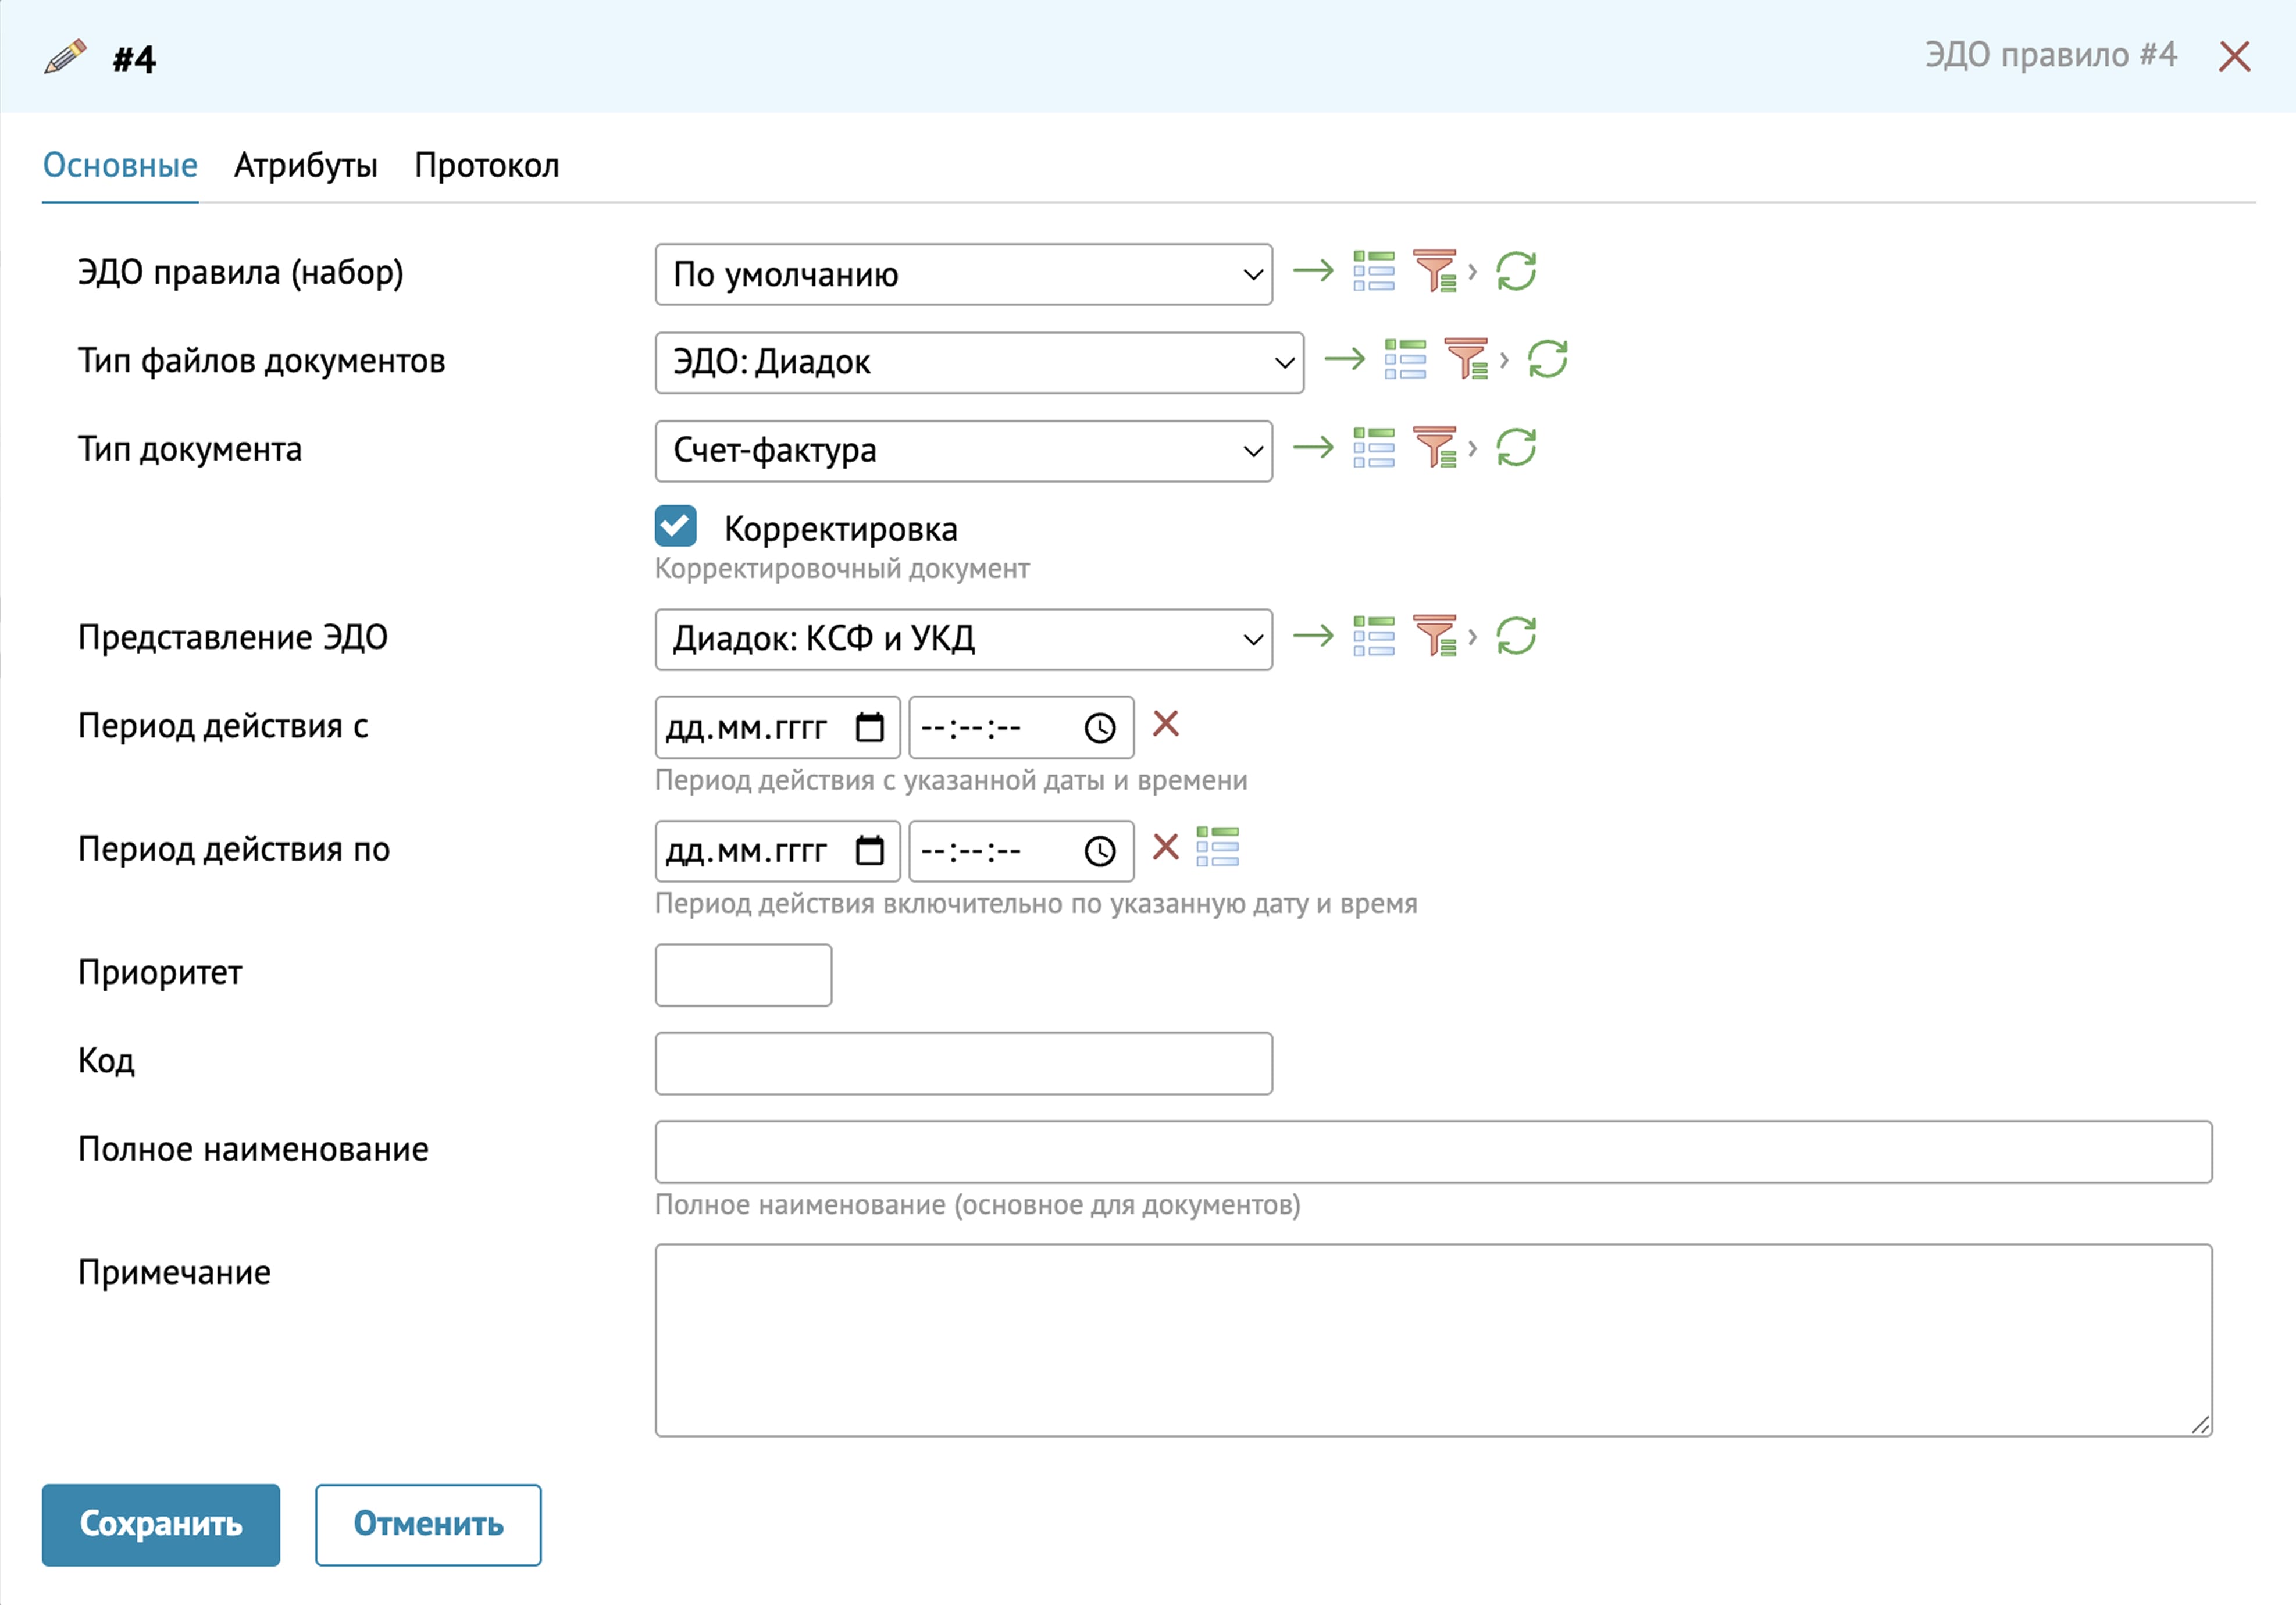
Task: Click arrow icon beside Тип файлов документов
Action: coord(1344,359)
